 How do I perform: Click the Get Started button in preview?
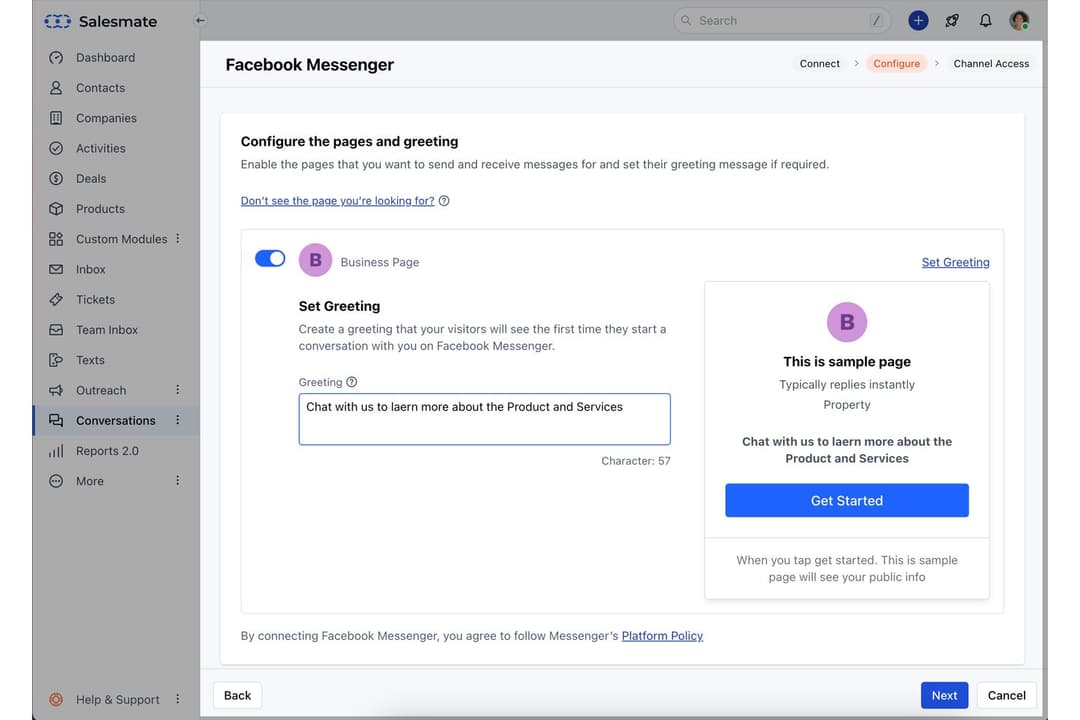(x=847, y=501)
